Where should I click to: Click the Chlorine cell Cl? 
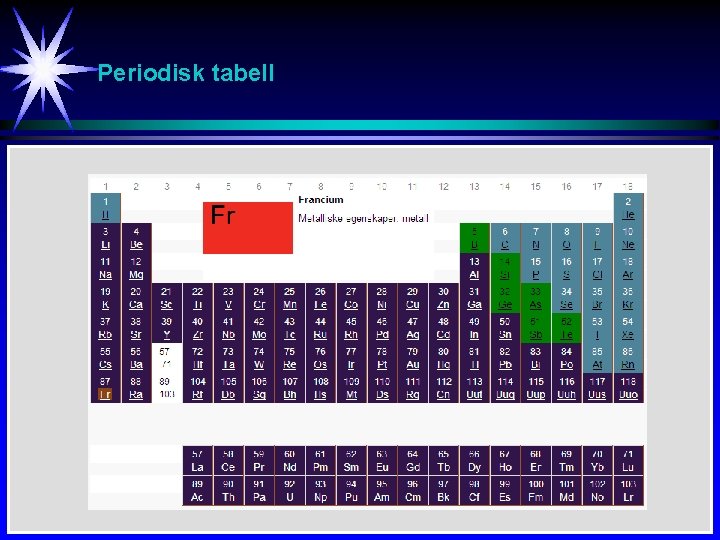597,268
